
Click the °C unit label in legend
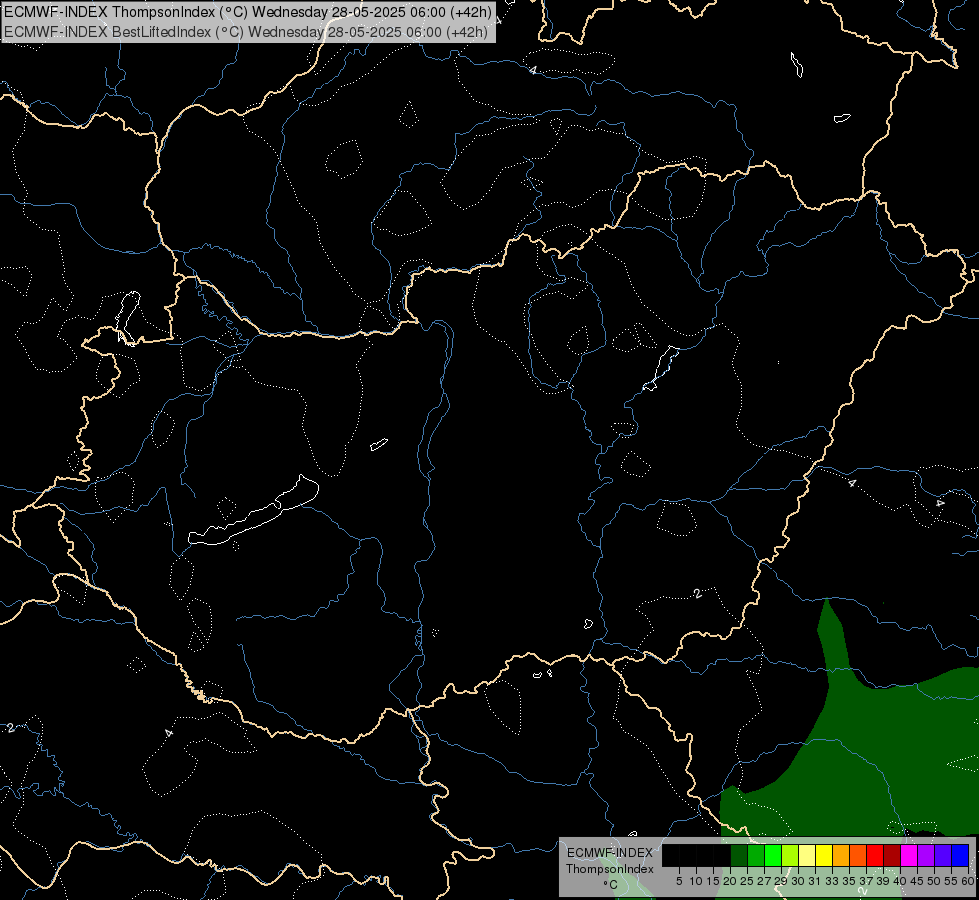[x=611, y=884]
